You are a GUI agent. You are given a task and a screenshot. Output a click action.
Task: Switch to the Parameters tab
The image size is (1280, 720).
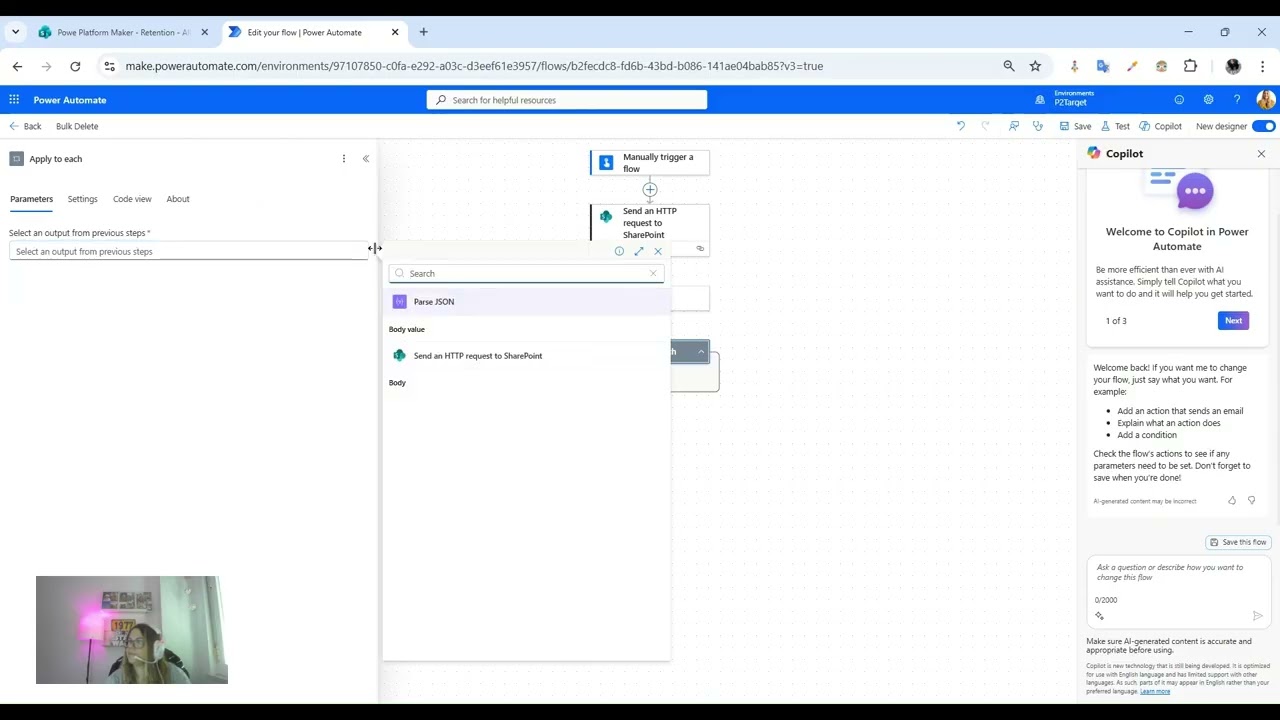click(31, 199)
